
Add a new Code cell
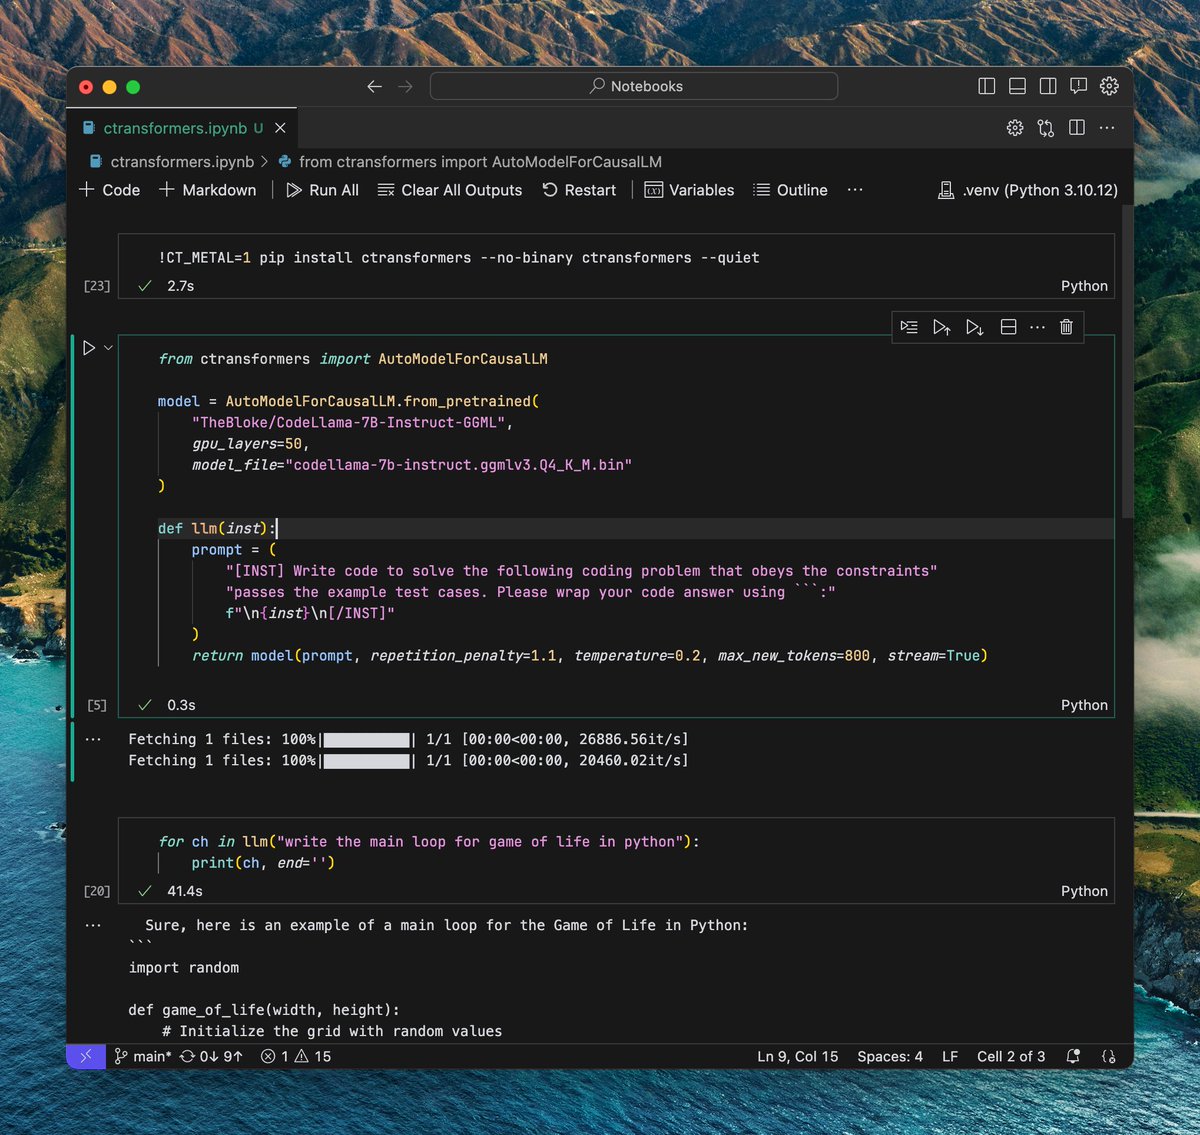tap(110, 190)
